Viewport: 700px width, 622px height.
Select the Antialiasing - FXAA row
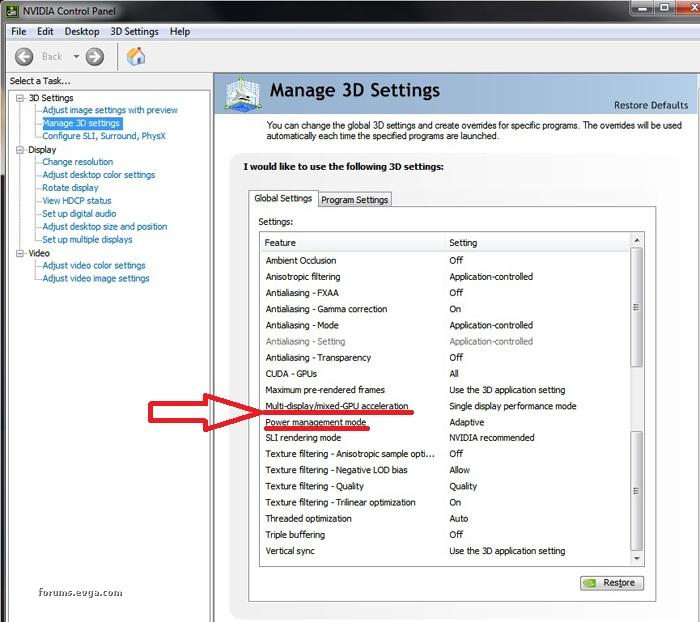pos(445,293)
